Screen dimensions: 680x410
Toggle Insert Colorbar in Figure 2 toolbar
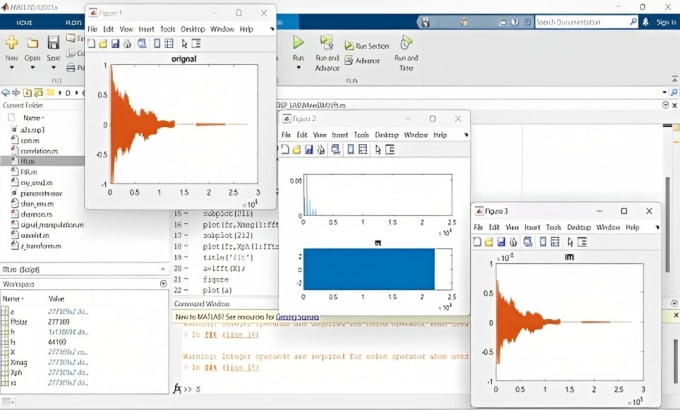(x=351, y=150)
